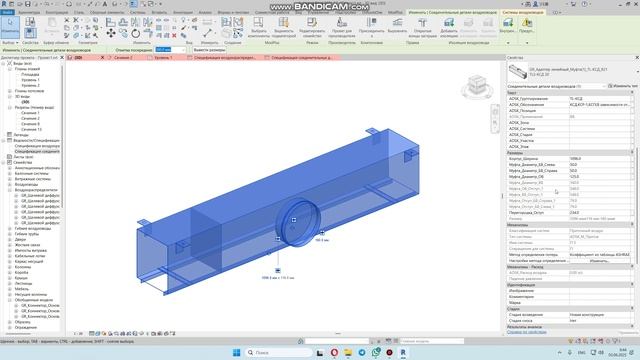
Task: Expand the Планы потолков tree node
Action: (10, 91)
